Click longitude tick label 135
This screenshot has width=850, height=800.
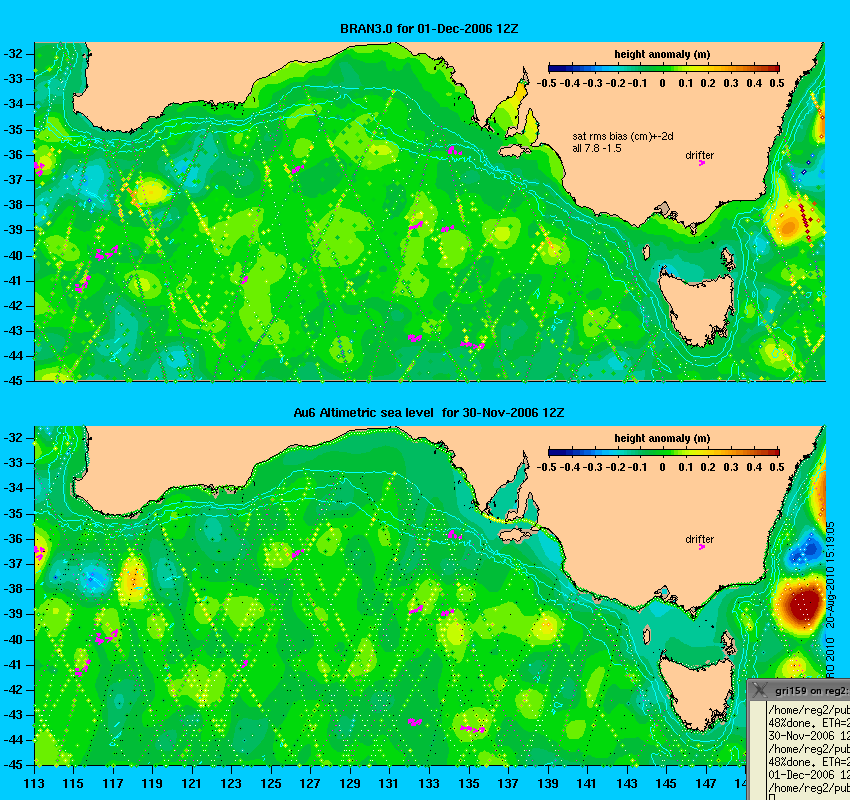pos(468,784)
